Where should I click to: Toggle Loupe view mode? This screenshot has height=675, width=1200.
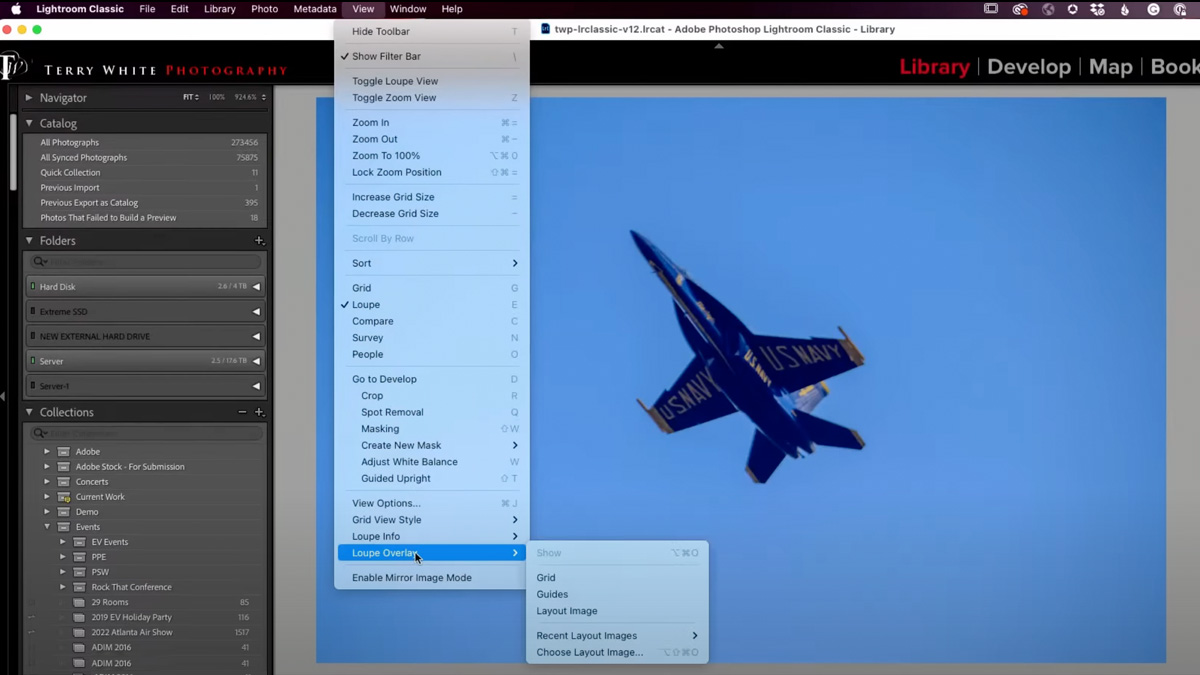(367, 304)
